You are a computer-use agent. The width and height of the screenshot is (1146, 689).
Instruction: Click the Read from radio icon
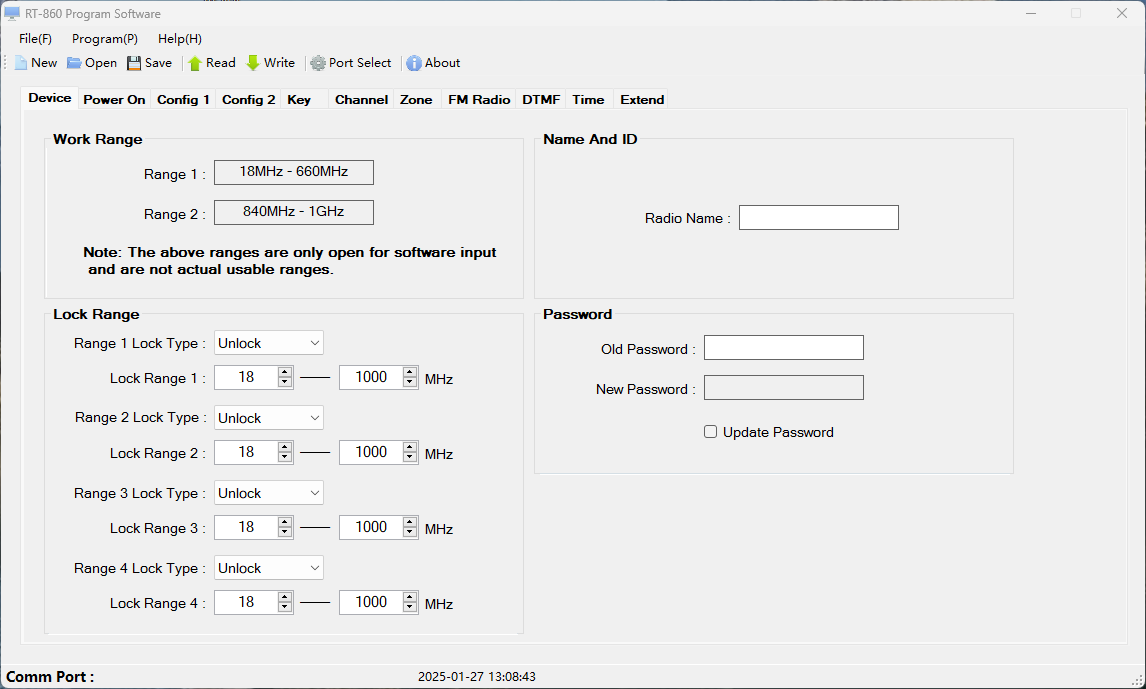[x=194, y=63]
